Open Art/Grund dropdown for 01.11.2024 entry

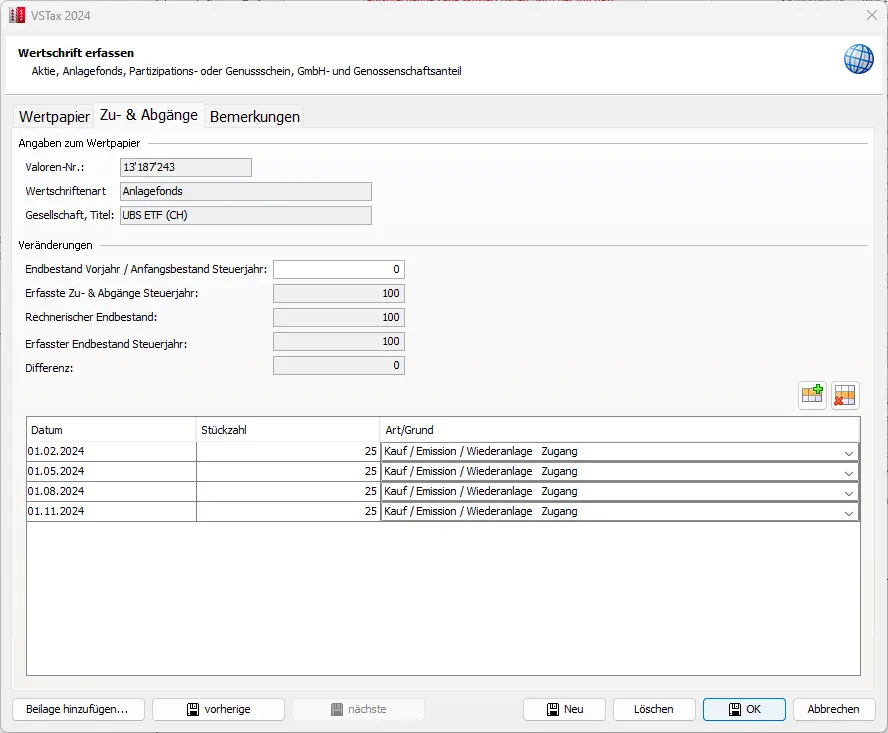pyautogui.click(x=849, y=512)
